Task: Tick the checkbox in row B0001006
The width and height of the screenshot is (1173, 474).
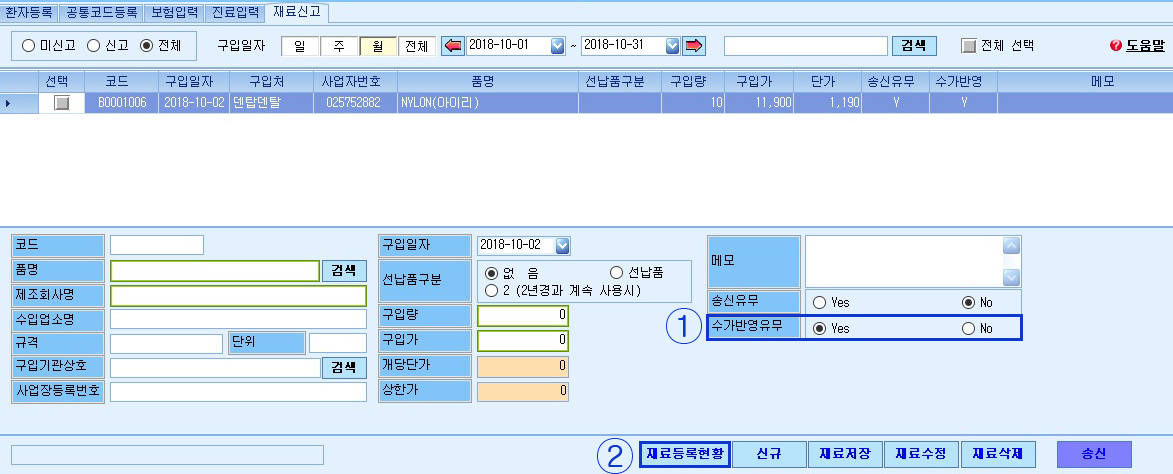Action: coord(61,103)
